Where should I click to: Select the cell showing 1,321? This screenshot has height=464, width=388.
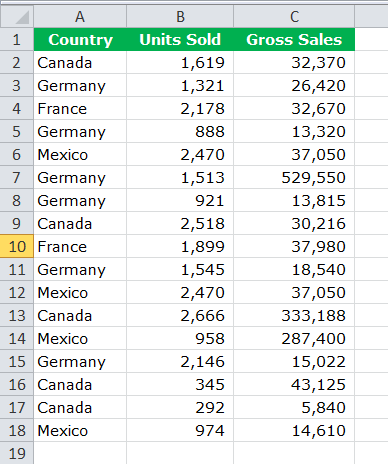tap(180, 85)
